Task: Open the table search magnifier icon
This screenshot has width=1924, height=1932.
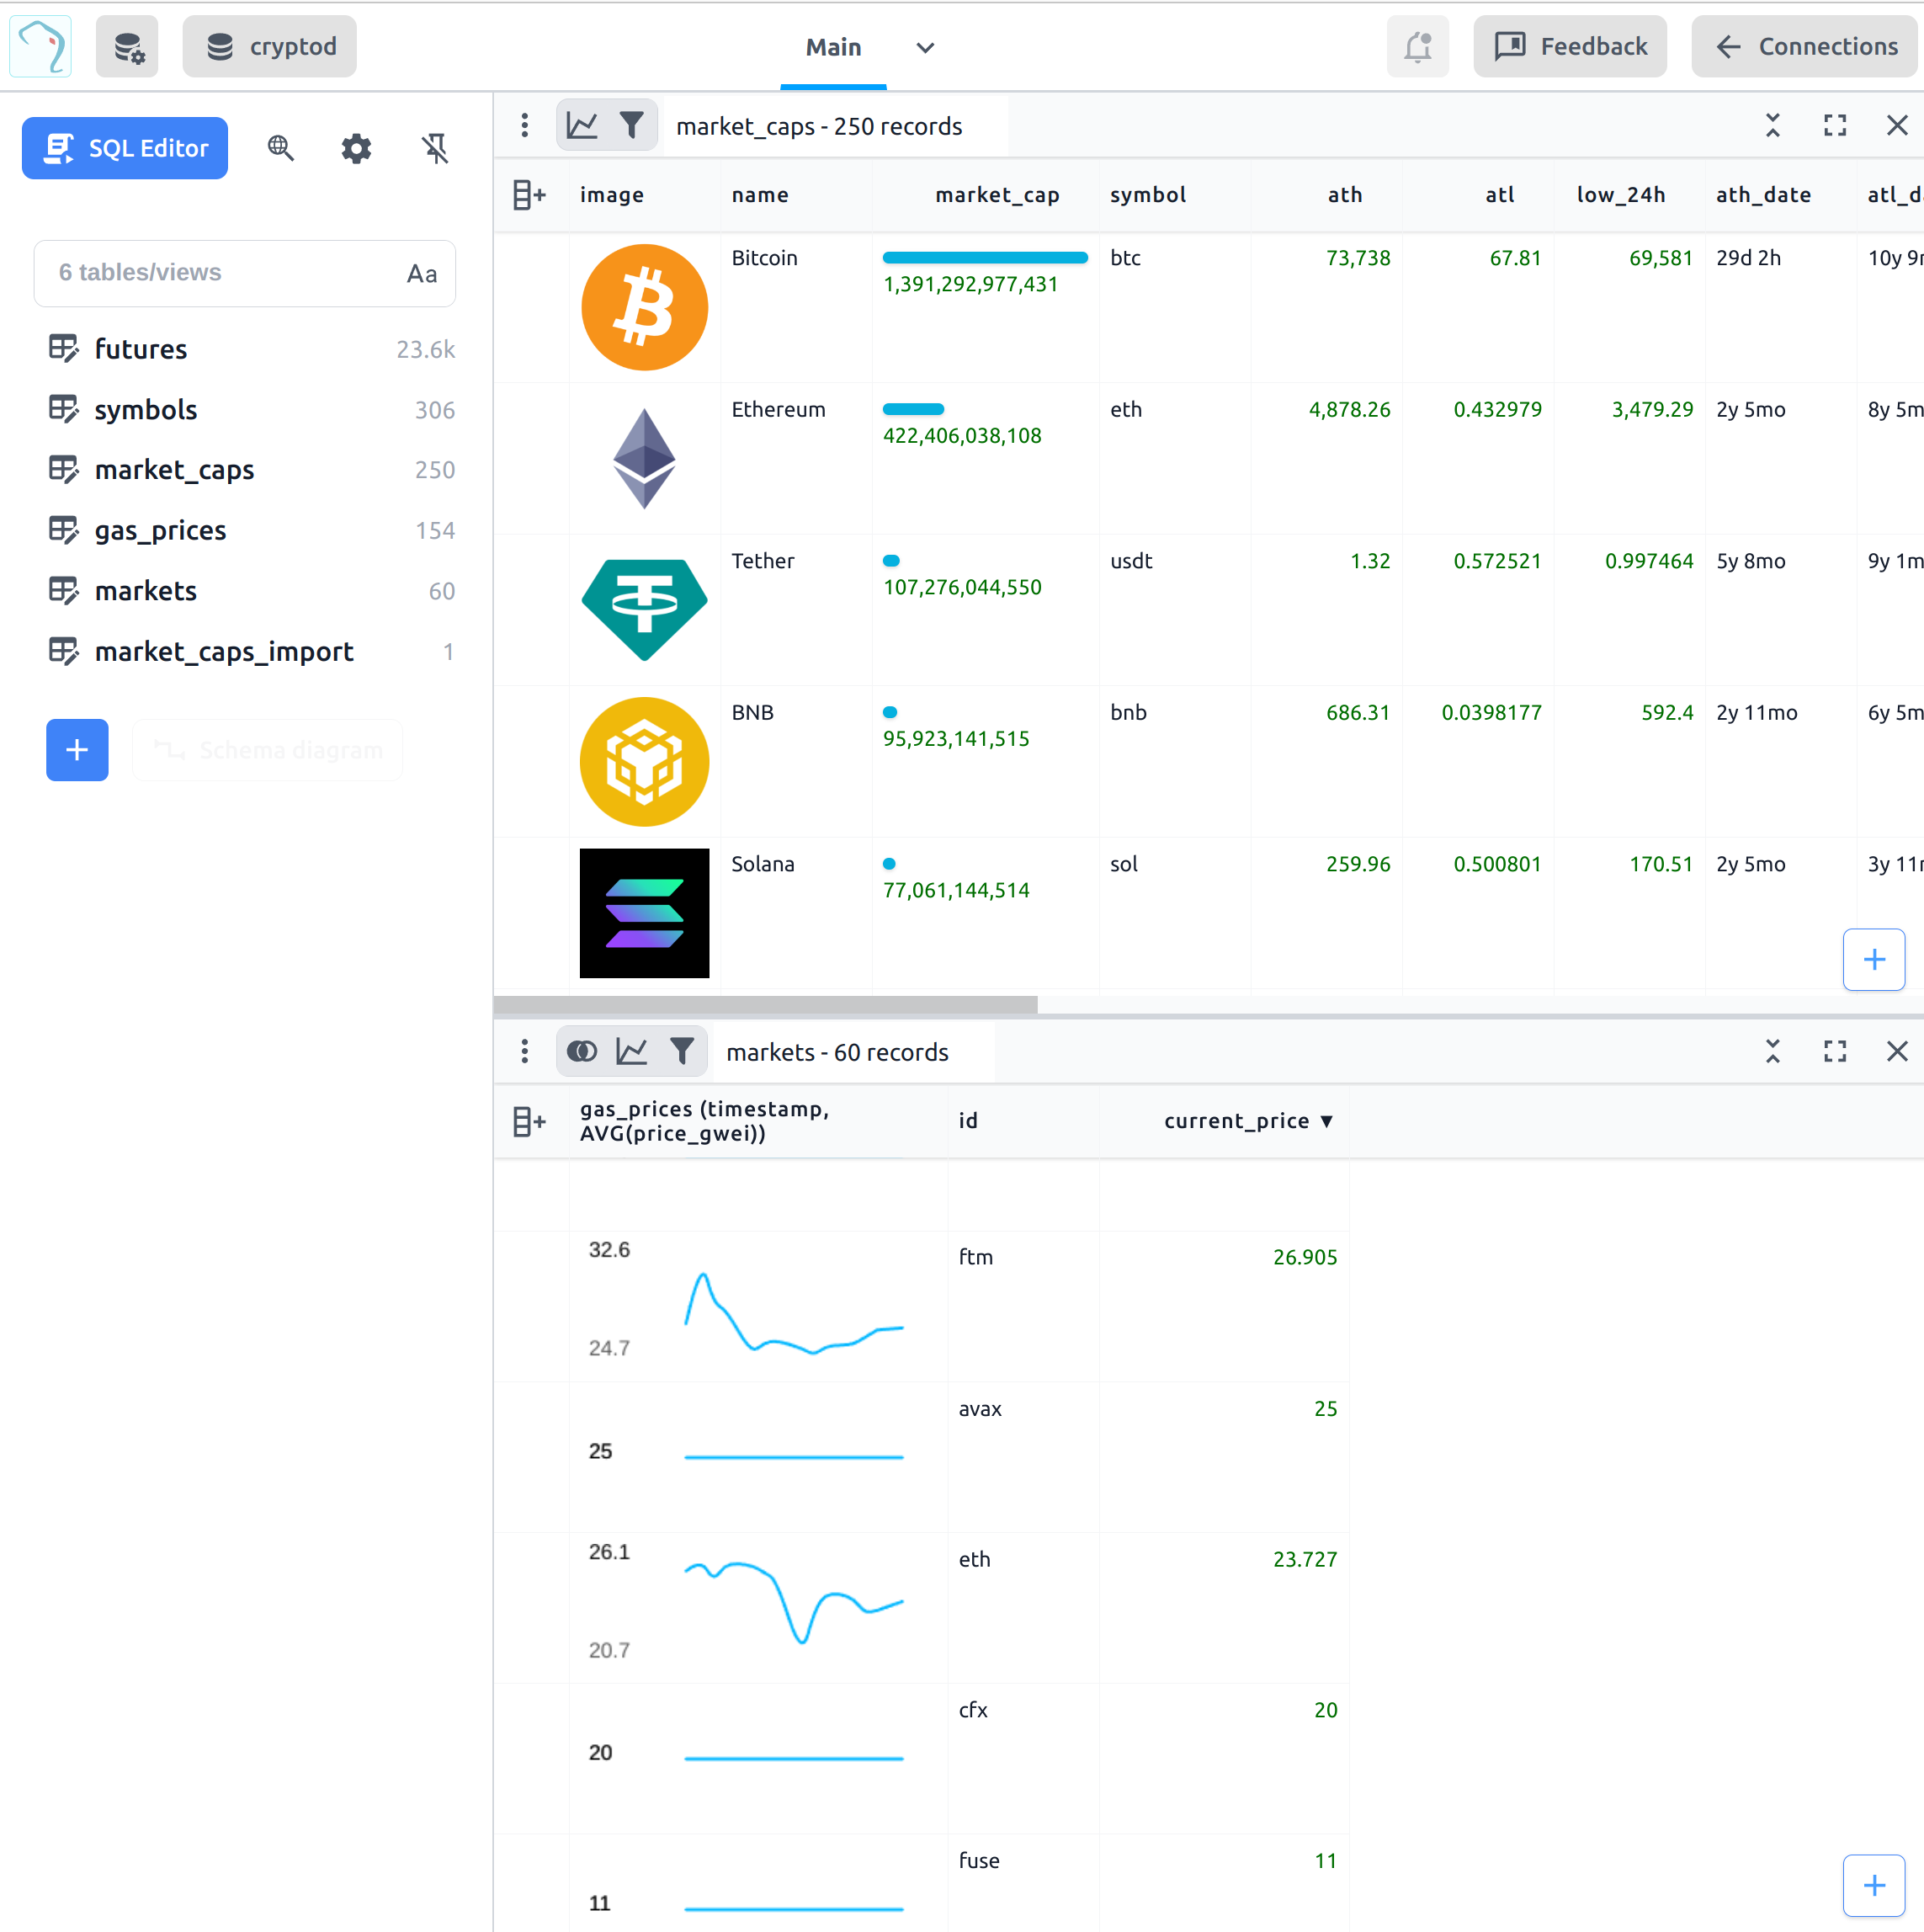Action: (x=281, y=149)
